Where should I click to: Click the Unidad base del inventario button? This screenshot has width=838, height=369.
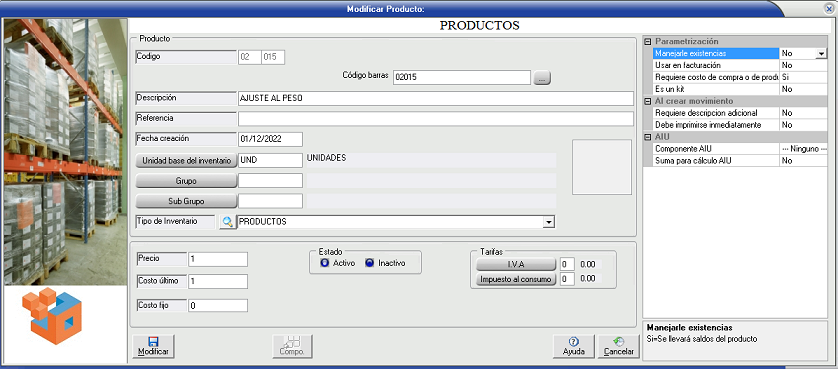coord(186,160)
